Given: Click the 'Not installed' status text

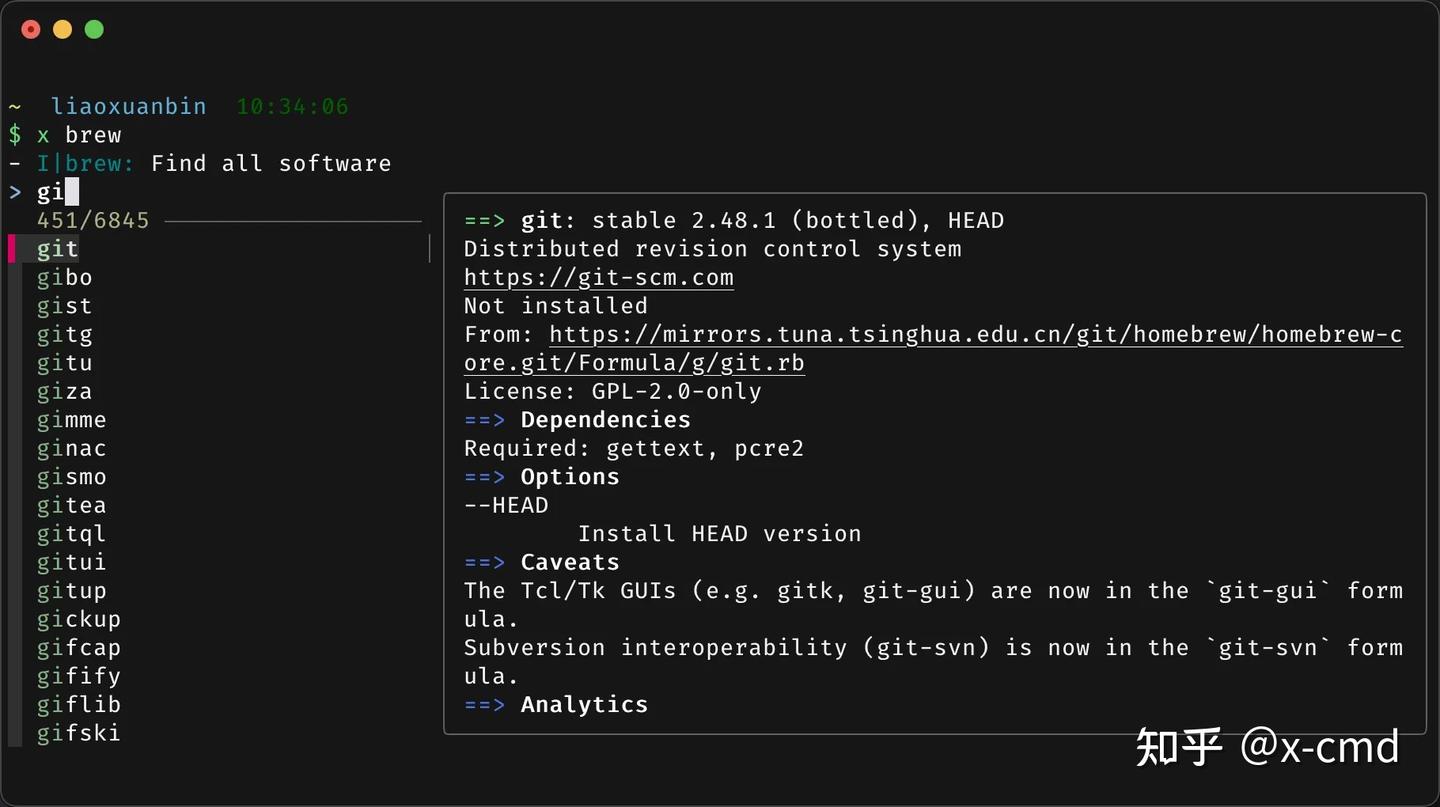Looking at the screenshot, I should coord(555,305).
